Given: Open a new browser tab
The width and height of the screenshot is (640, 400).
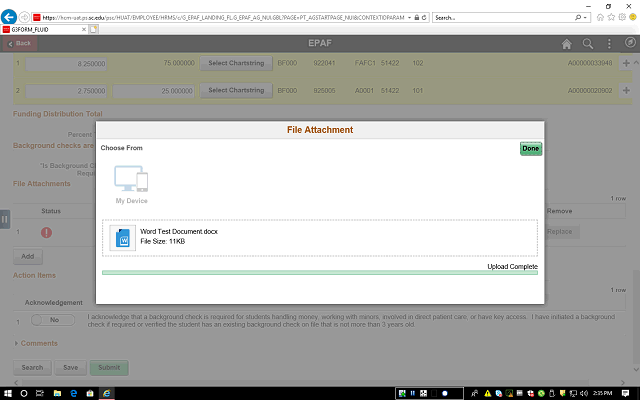Looking at the screenshot, I should [x=93, y=29].
